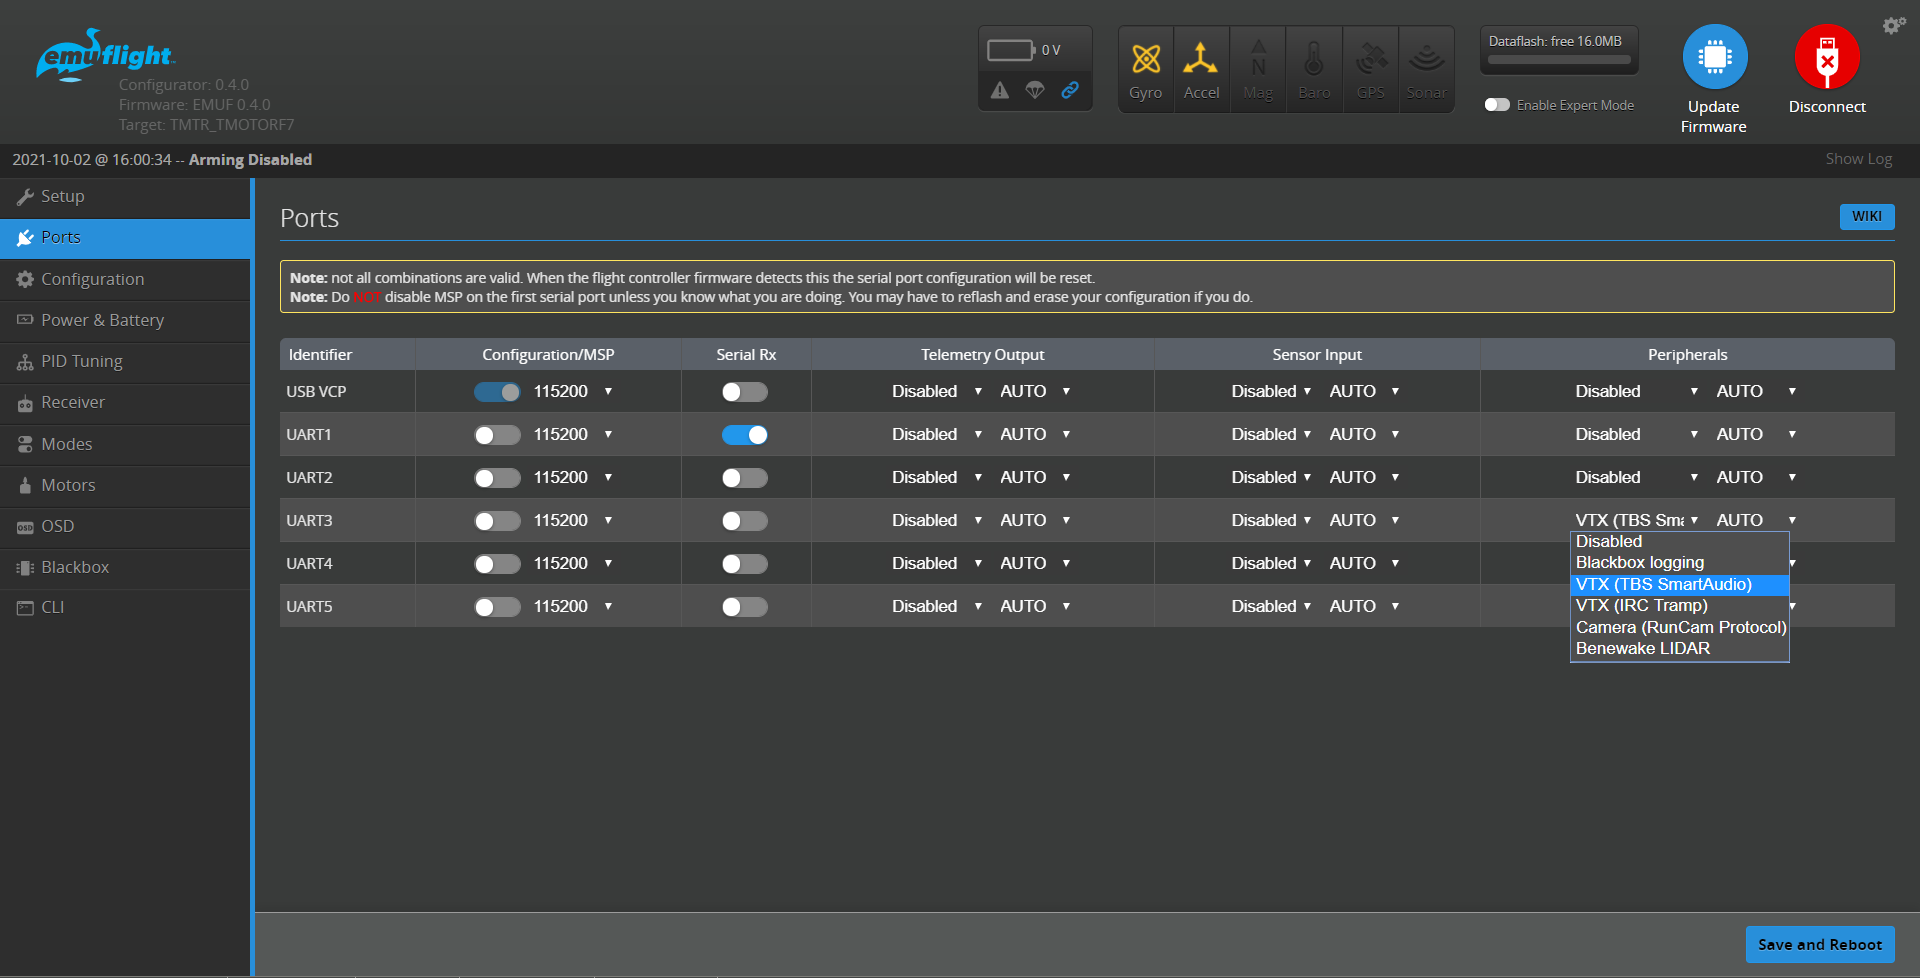Open Update Firmware via chip icon
This screenshot has height=978, width=1920.
[x=1714, y=57]
